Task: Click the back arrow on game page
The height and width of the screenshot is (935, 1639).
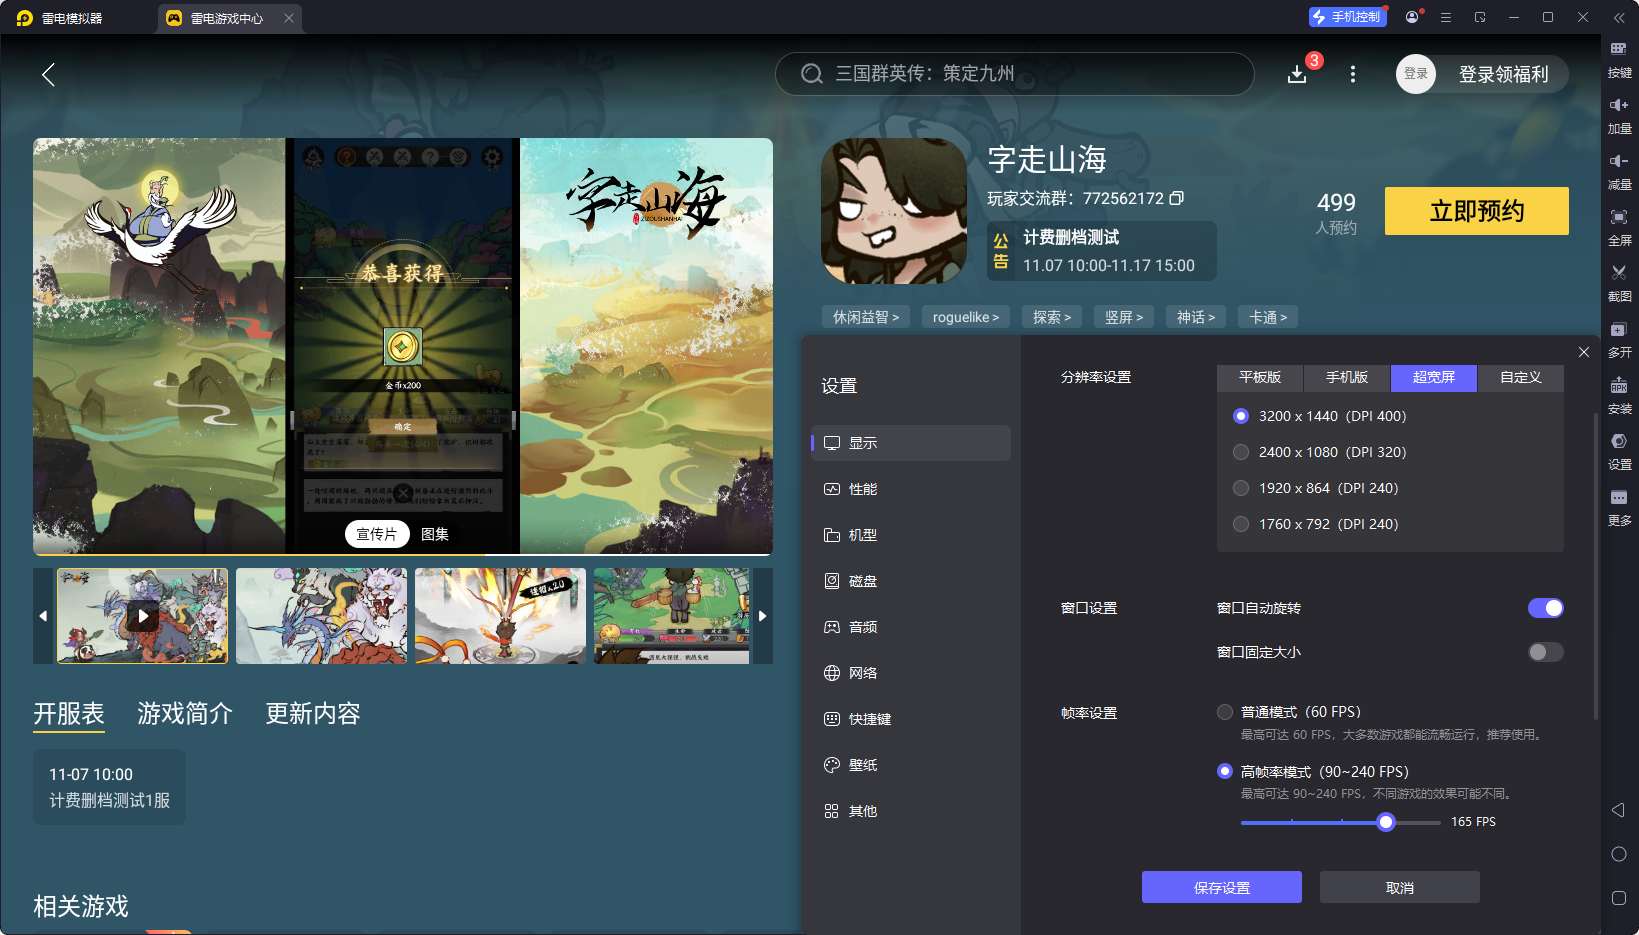Action: [48, 74]
